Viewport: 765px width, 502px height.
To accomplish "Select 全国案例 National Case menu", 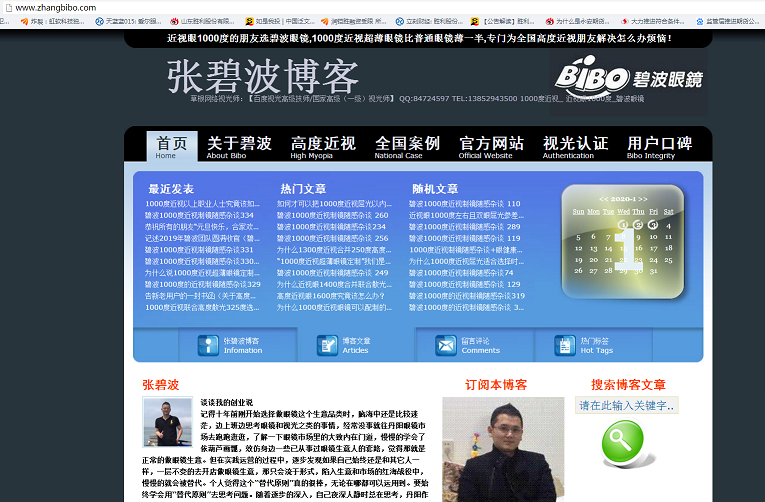I will [x=407, y=147].
